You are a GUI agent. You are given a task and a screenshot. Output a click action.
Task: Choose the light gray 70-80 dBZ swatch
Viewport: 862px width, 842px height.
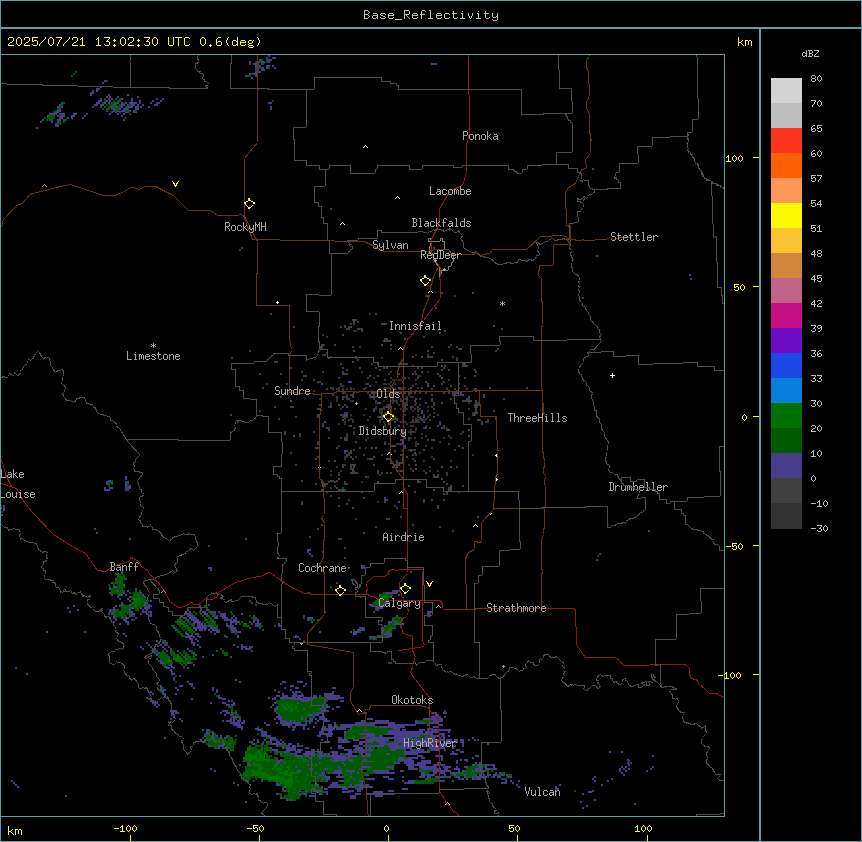point(786,91)
